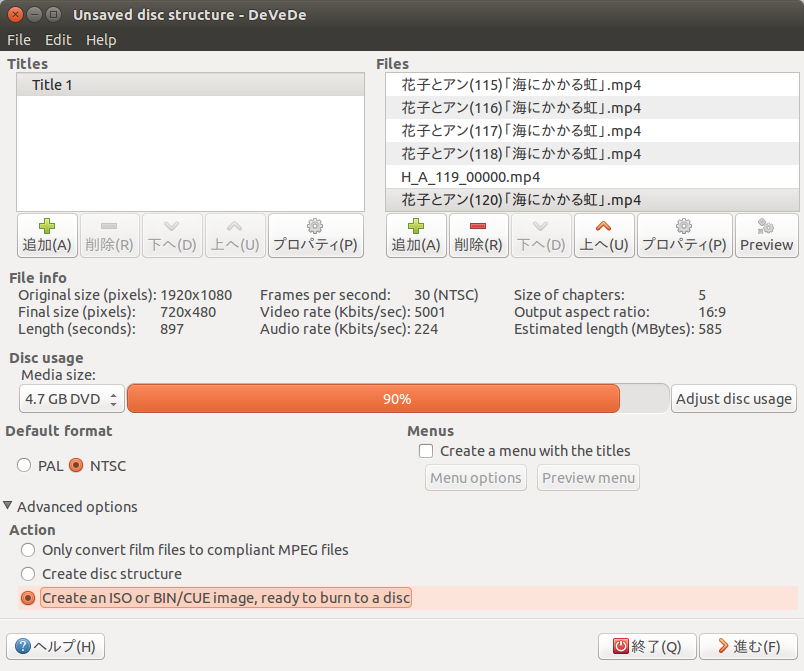
Task: Select file 花子とアン(115) in Files list
Action: (592, 85)
